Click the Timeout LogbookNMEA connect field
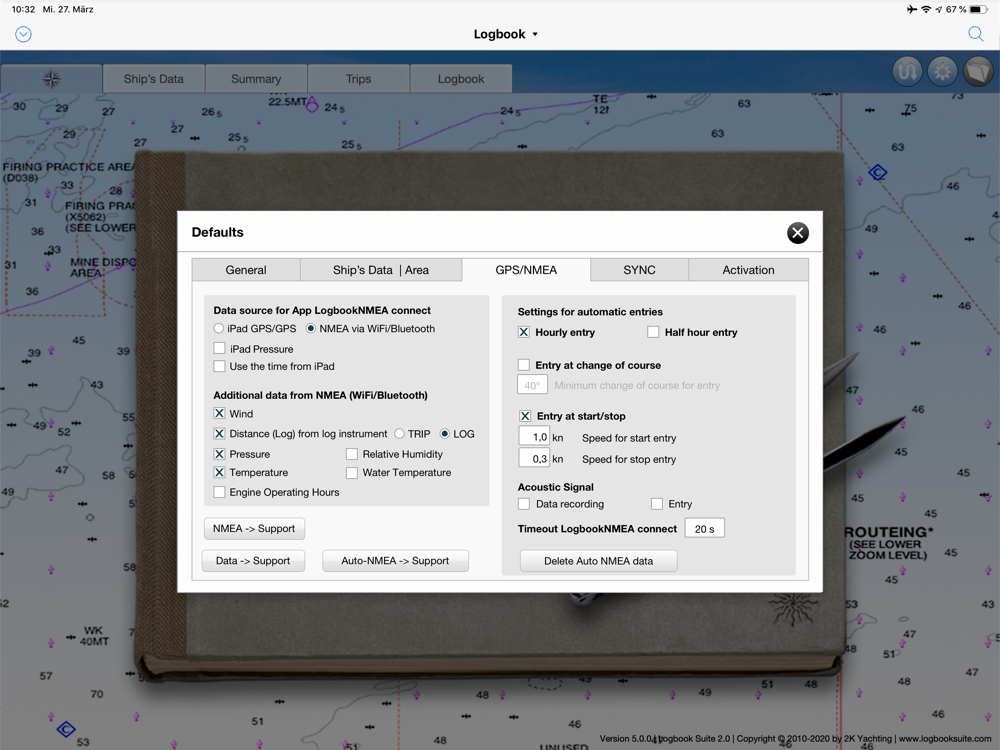The height and width of the screenshot is (750, 1000). (x=704, y=529)
